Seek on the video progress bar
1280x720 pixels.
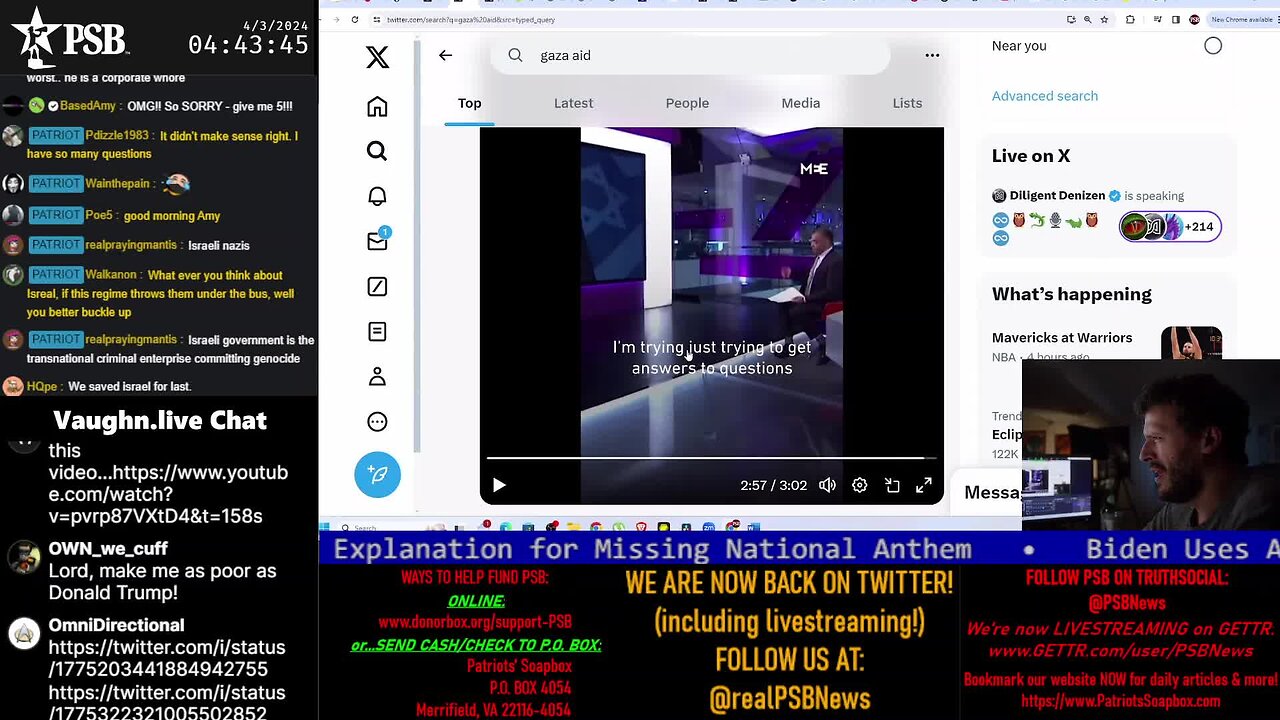711,458
